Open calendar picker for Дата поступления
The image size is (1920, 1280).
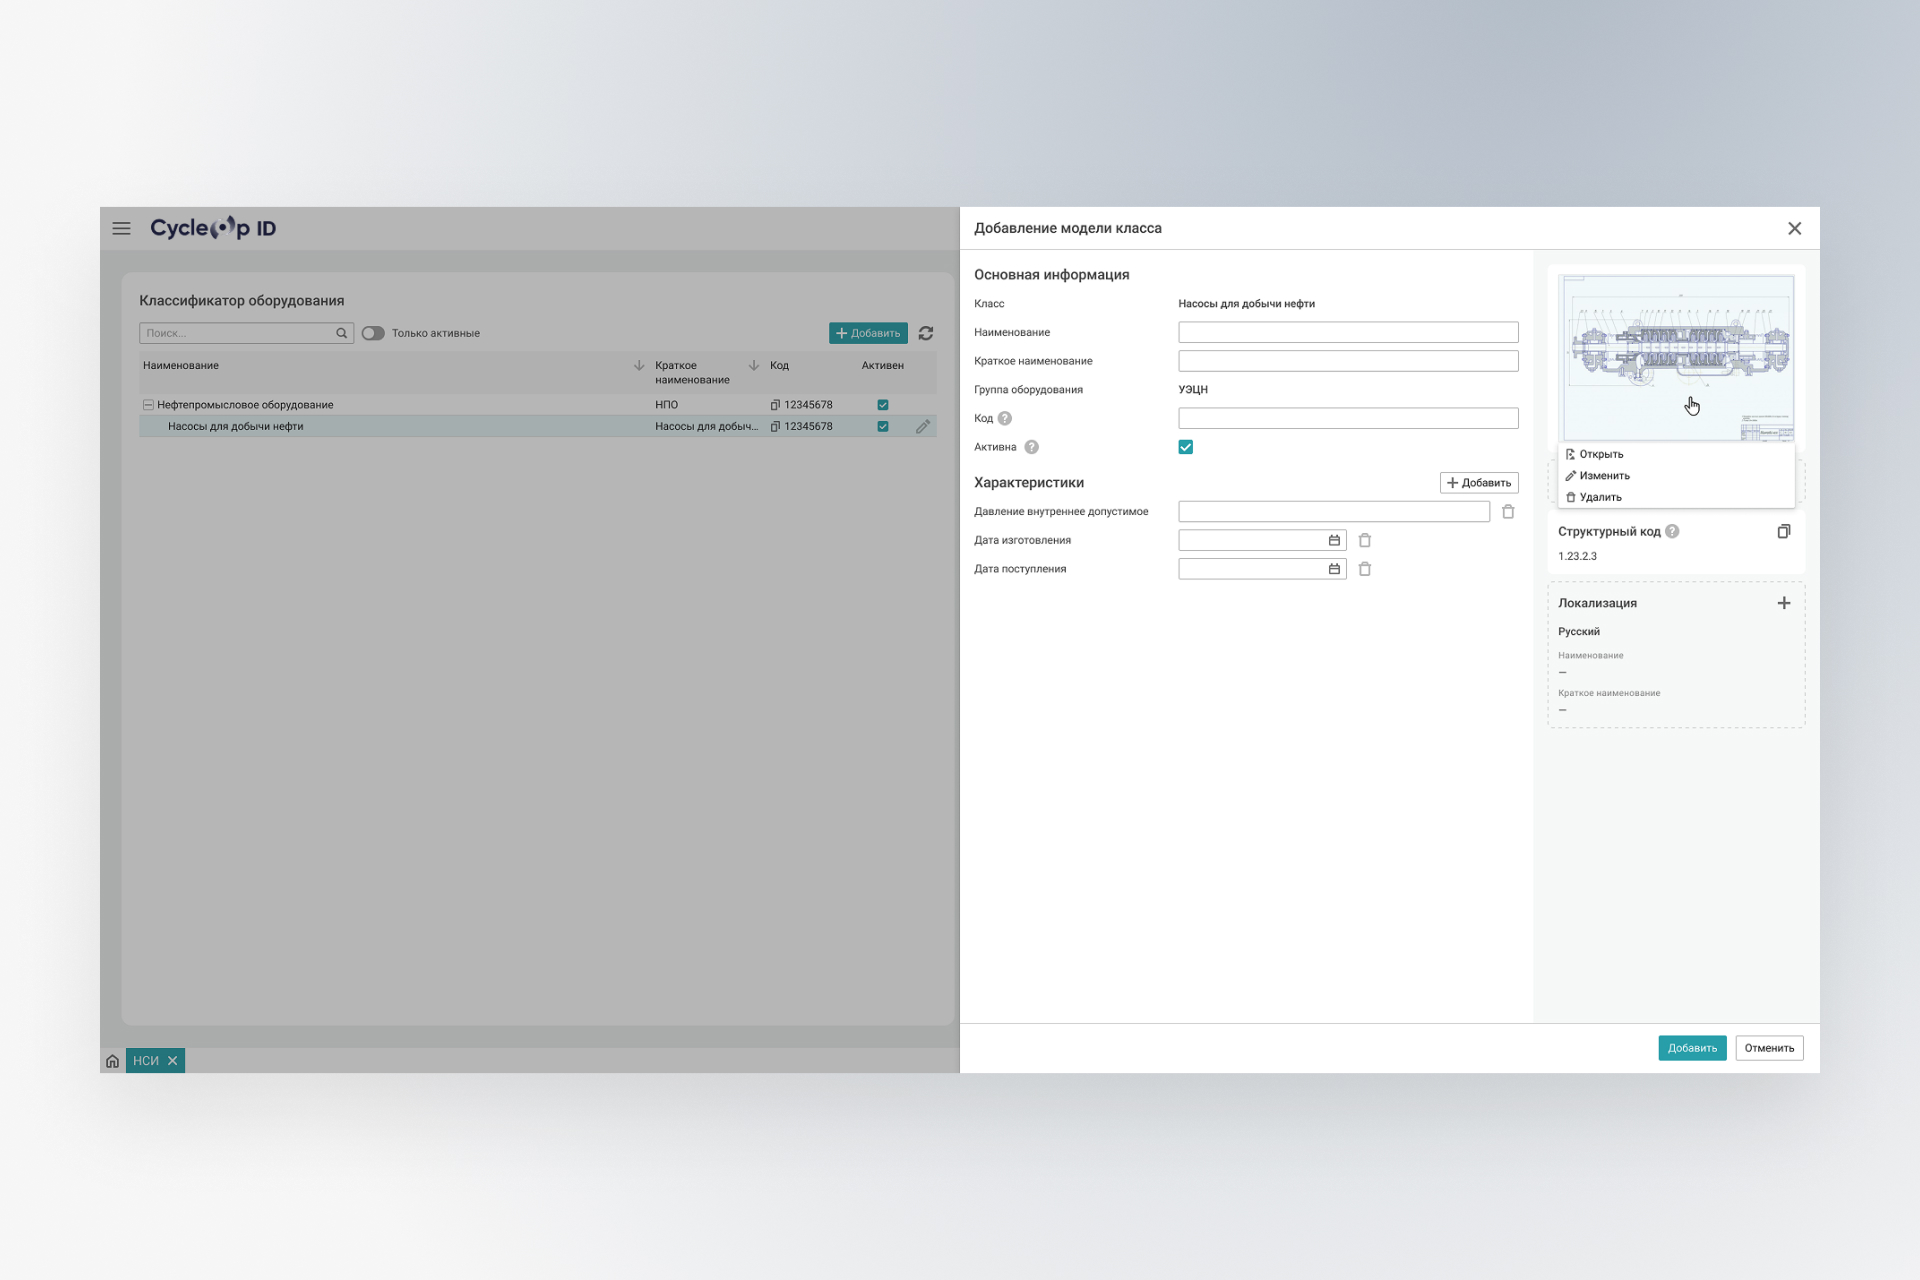(x=1334, y=569)
